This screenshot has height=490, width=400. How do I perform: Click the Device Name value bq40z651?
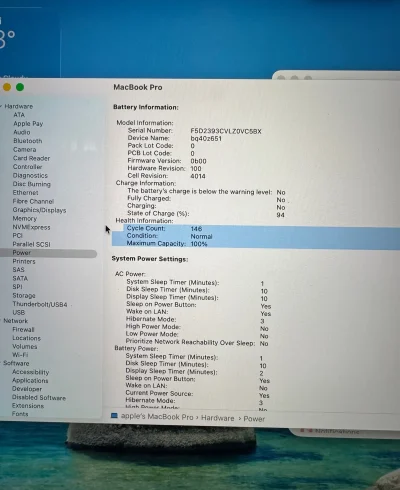pyautogui.click(x=206, y=139)
